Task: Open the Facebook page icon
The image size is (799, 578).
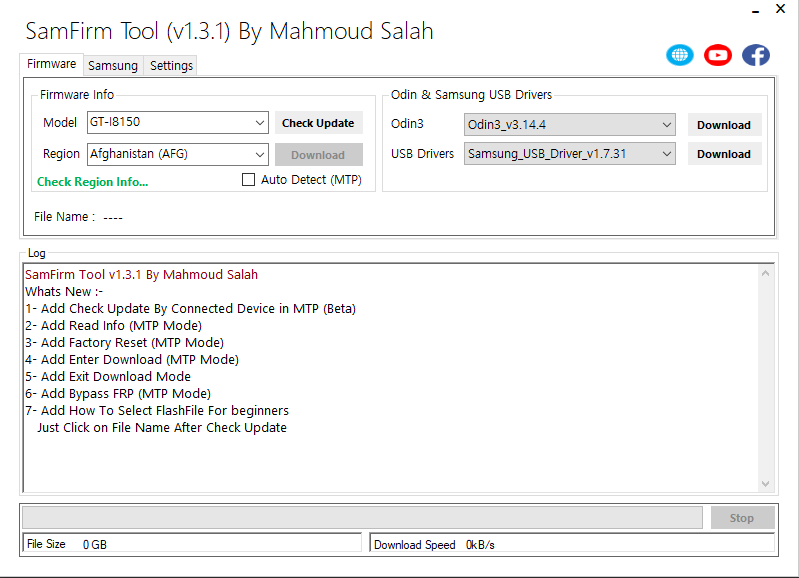Action: coord(756,55)
